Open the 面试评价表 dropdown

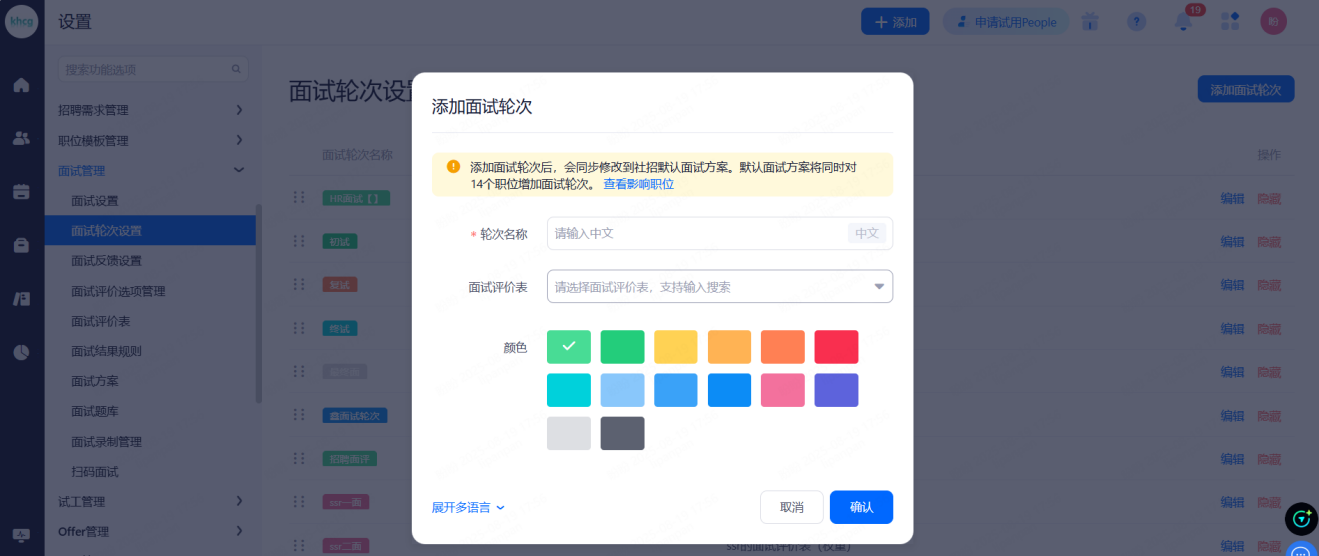tap(719, 287)
